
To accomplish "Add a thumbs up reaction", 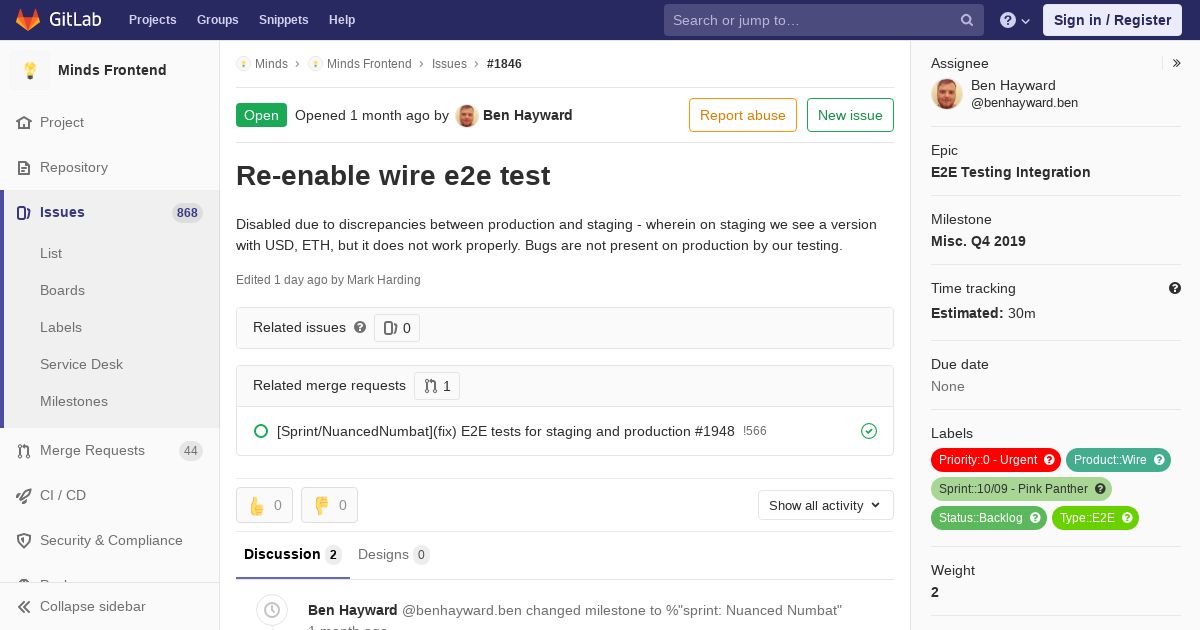I will pos(264,505).
